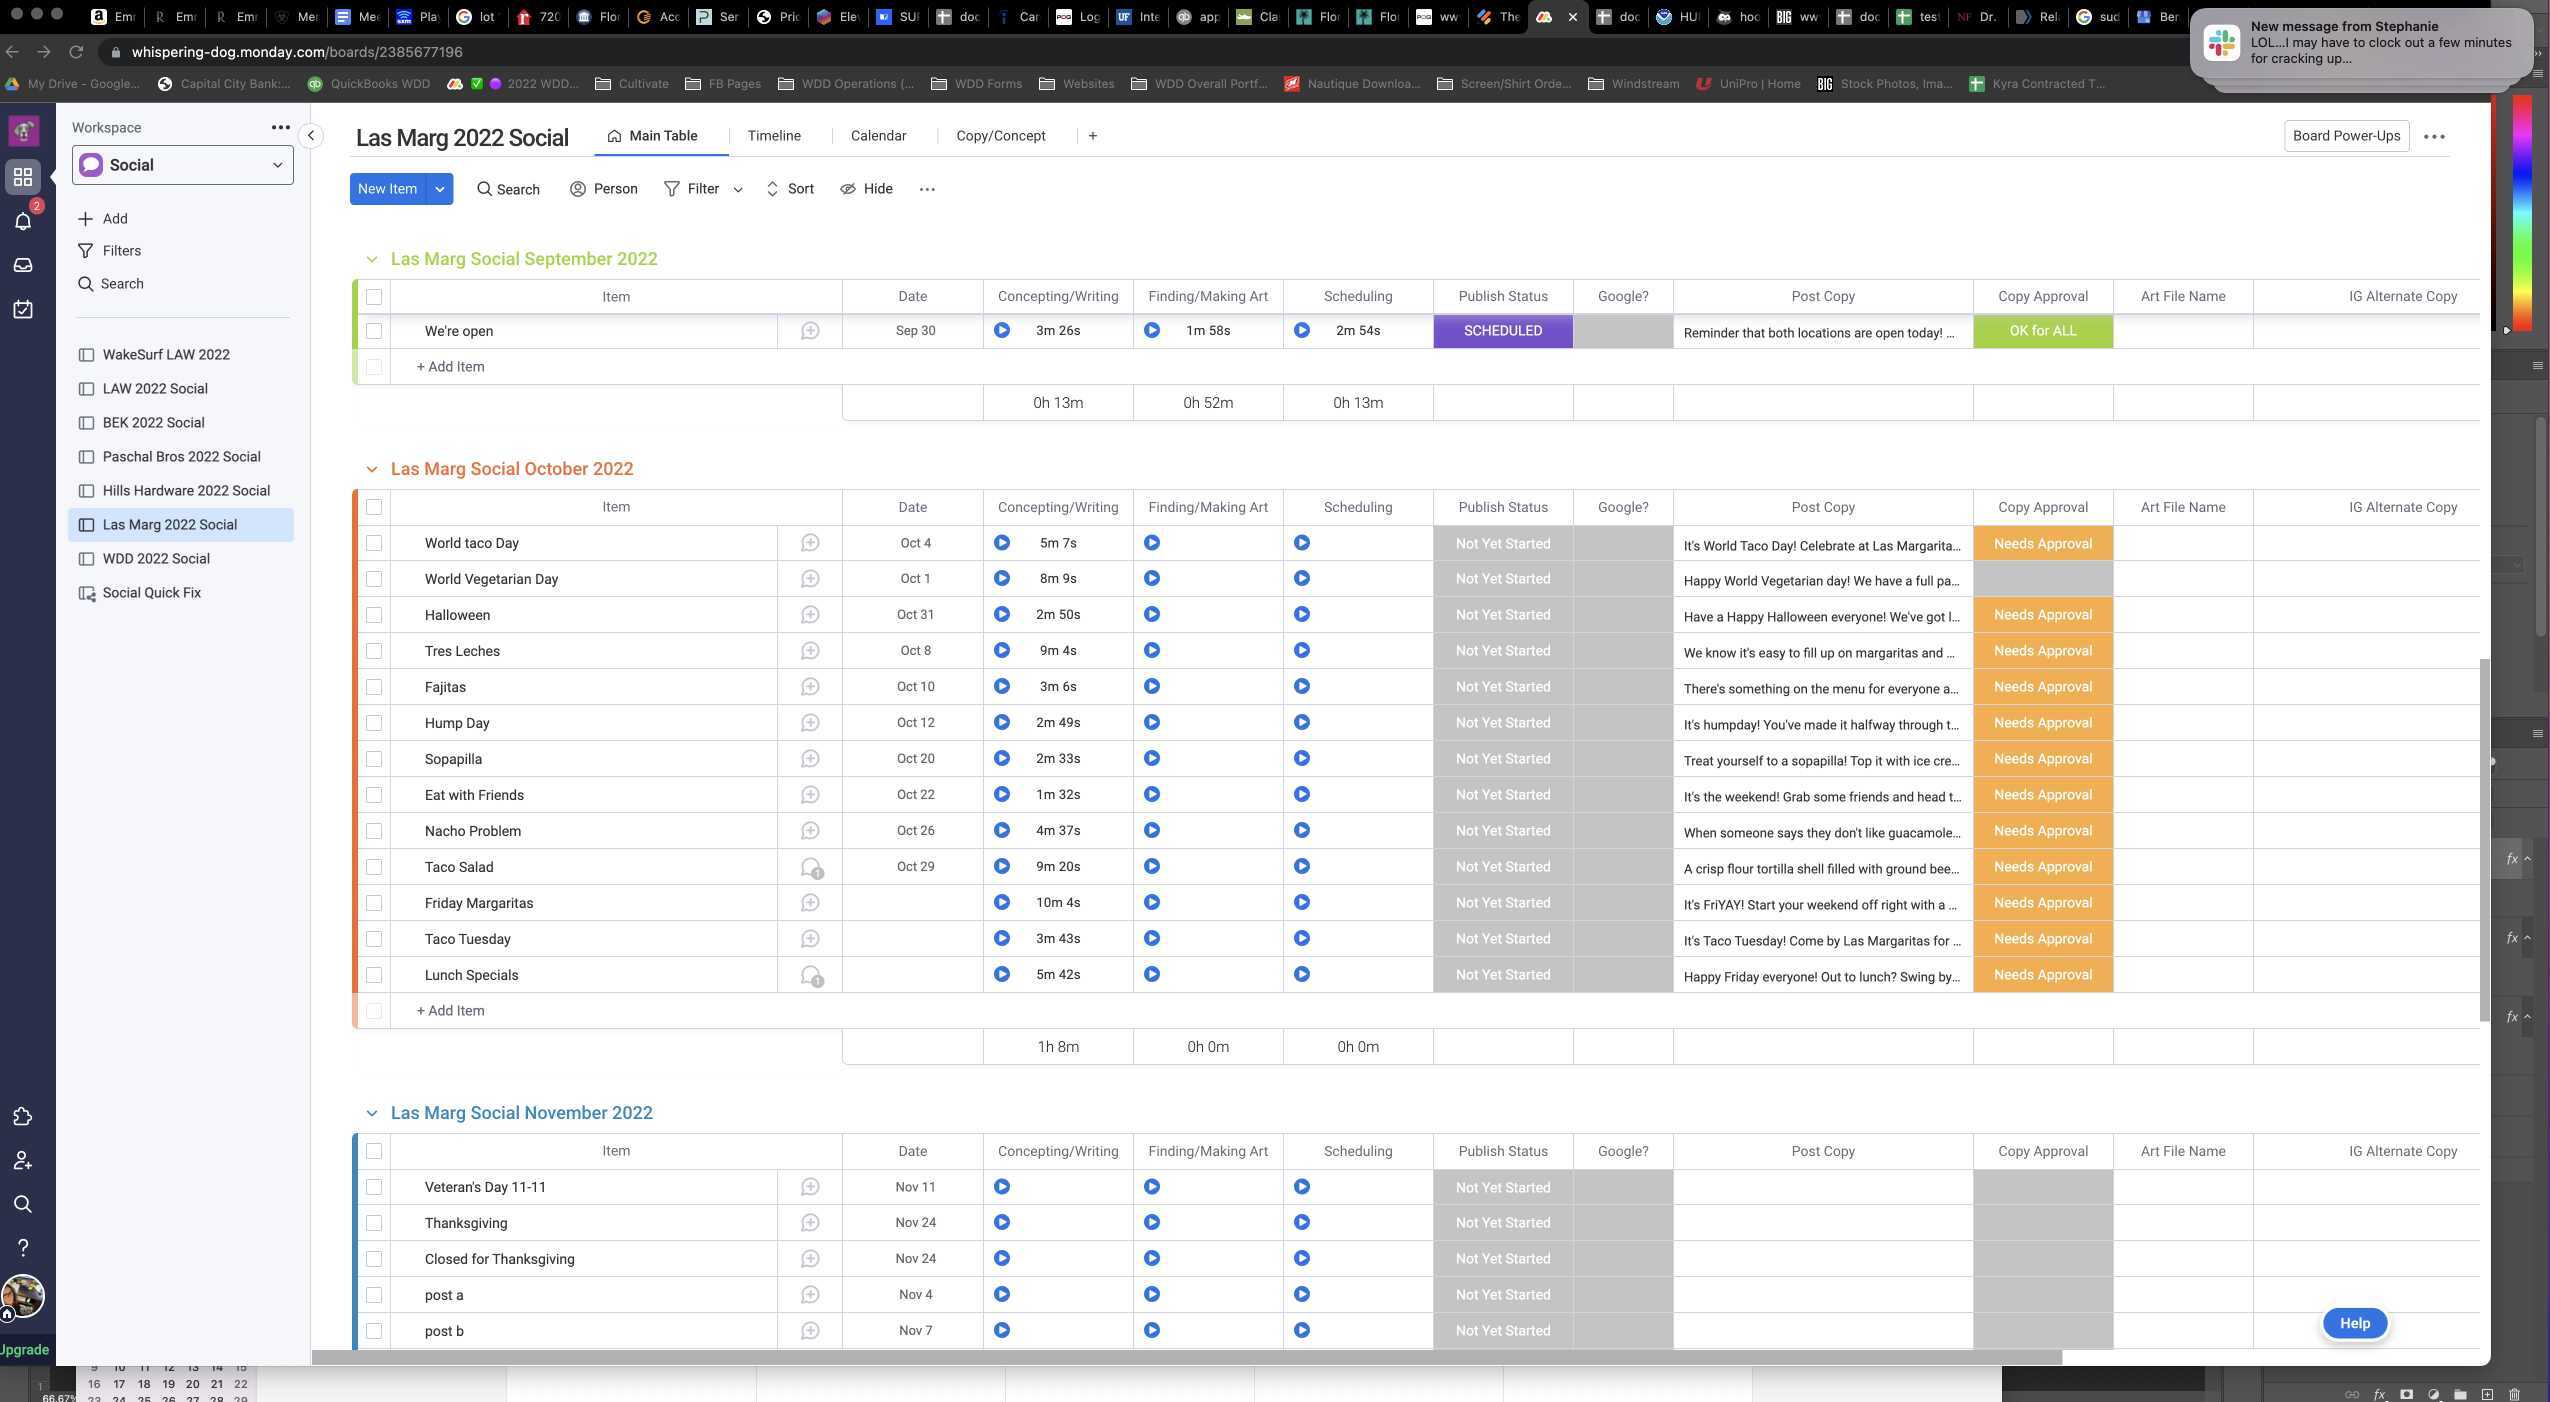This screenshot has height=1402, width=2550.
Task: Set Copy Approval status for Fajitas
Action: (2042, 687)
